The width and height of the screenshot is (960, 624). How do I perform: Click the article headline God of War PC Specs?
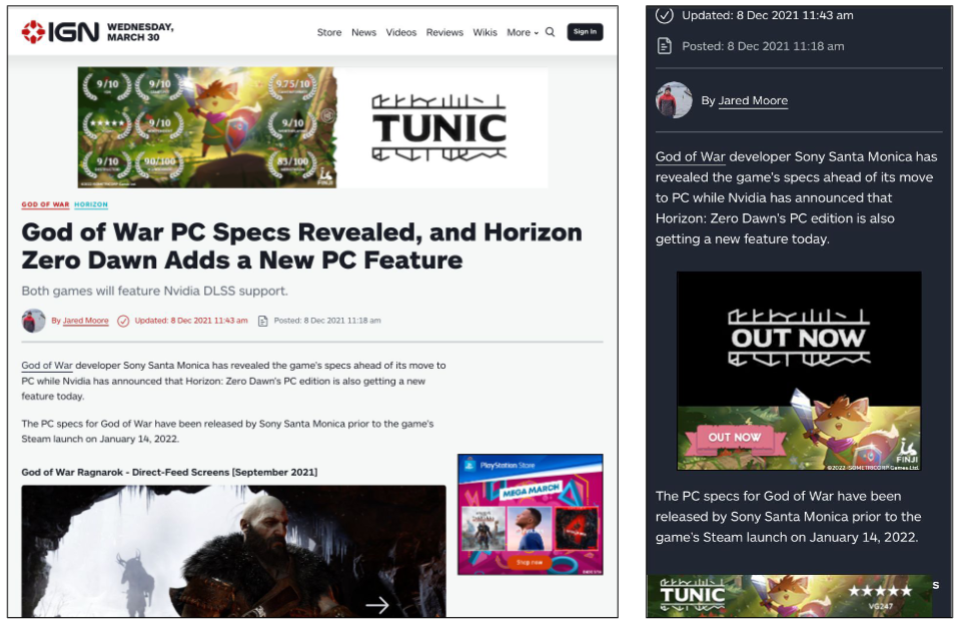(x=302, y=246)
